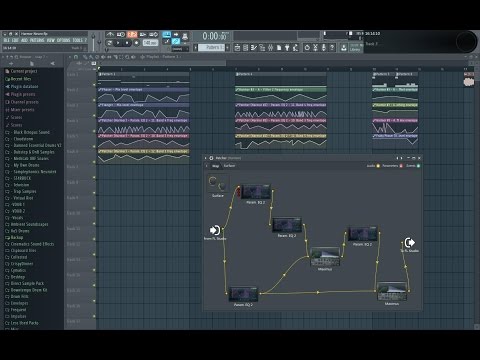Image resolution: width=480 pixels, height=360 pixels.
Task: Open the ADD menu
Action: (24, 40)
